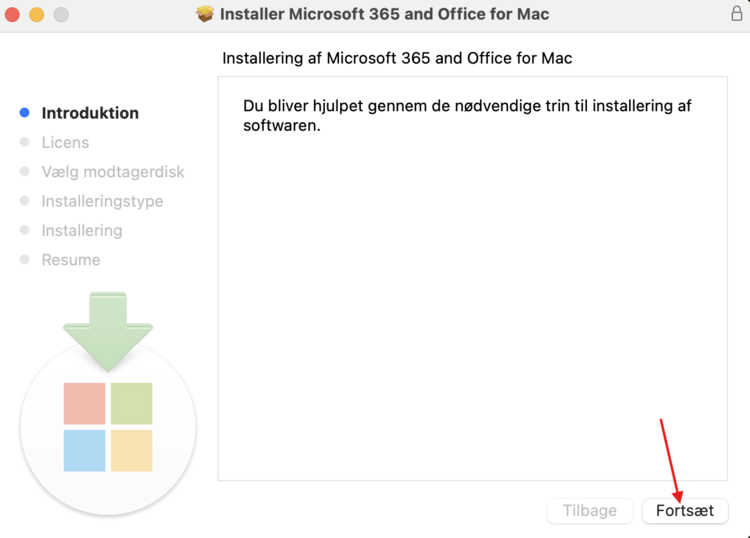Click the Installer Microsoft 365 window title
Image resolution: width=750 pixels, height=538 pixels.
384,14
